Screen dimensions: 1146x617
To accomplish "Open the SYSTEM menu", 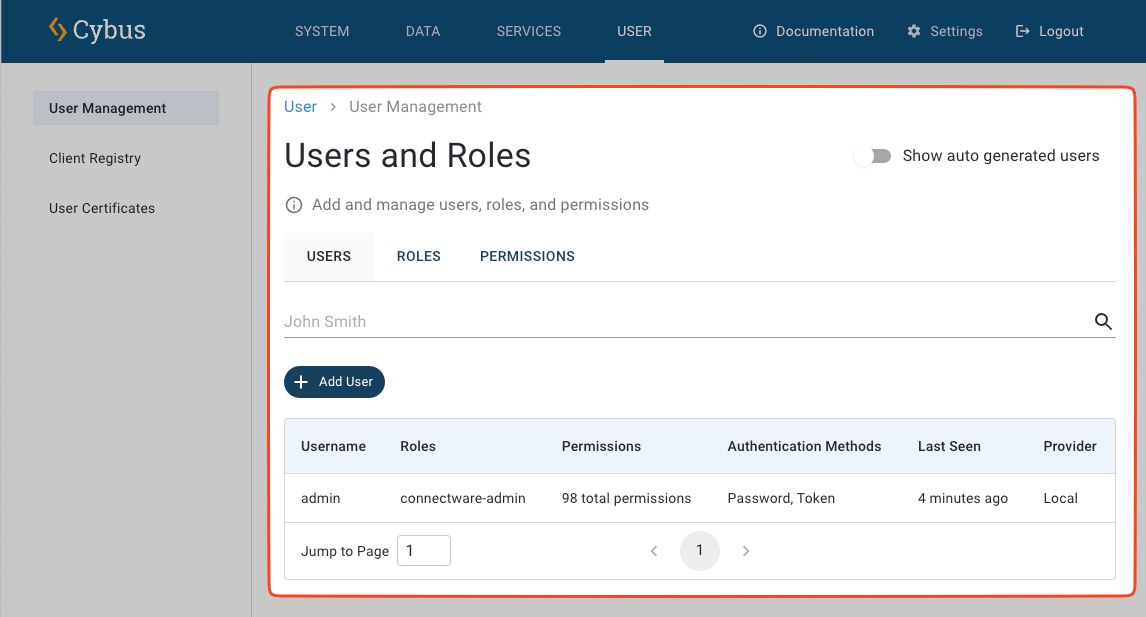I will tap(322, 31).
